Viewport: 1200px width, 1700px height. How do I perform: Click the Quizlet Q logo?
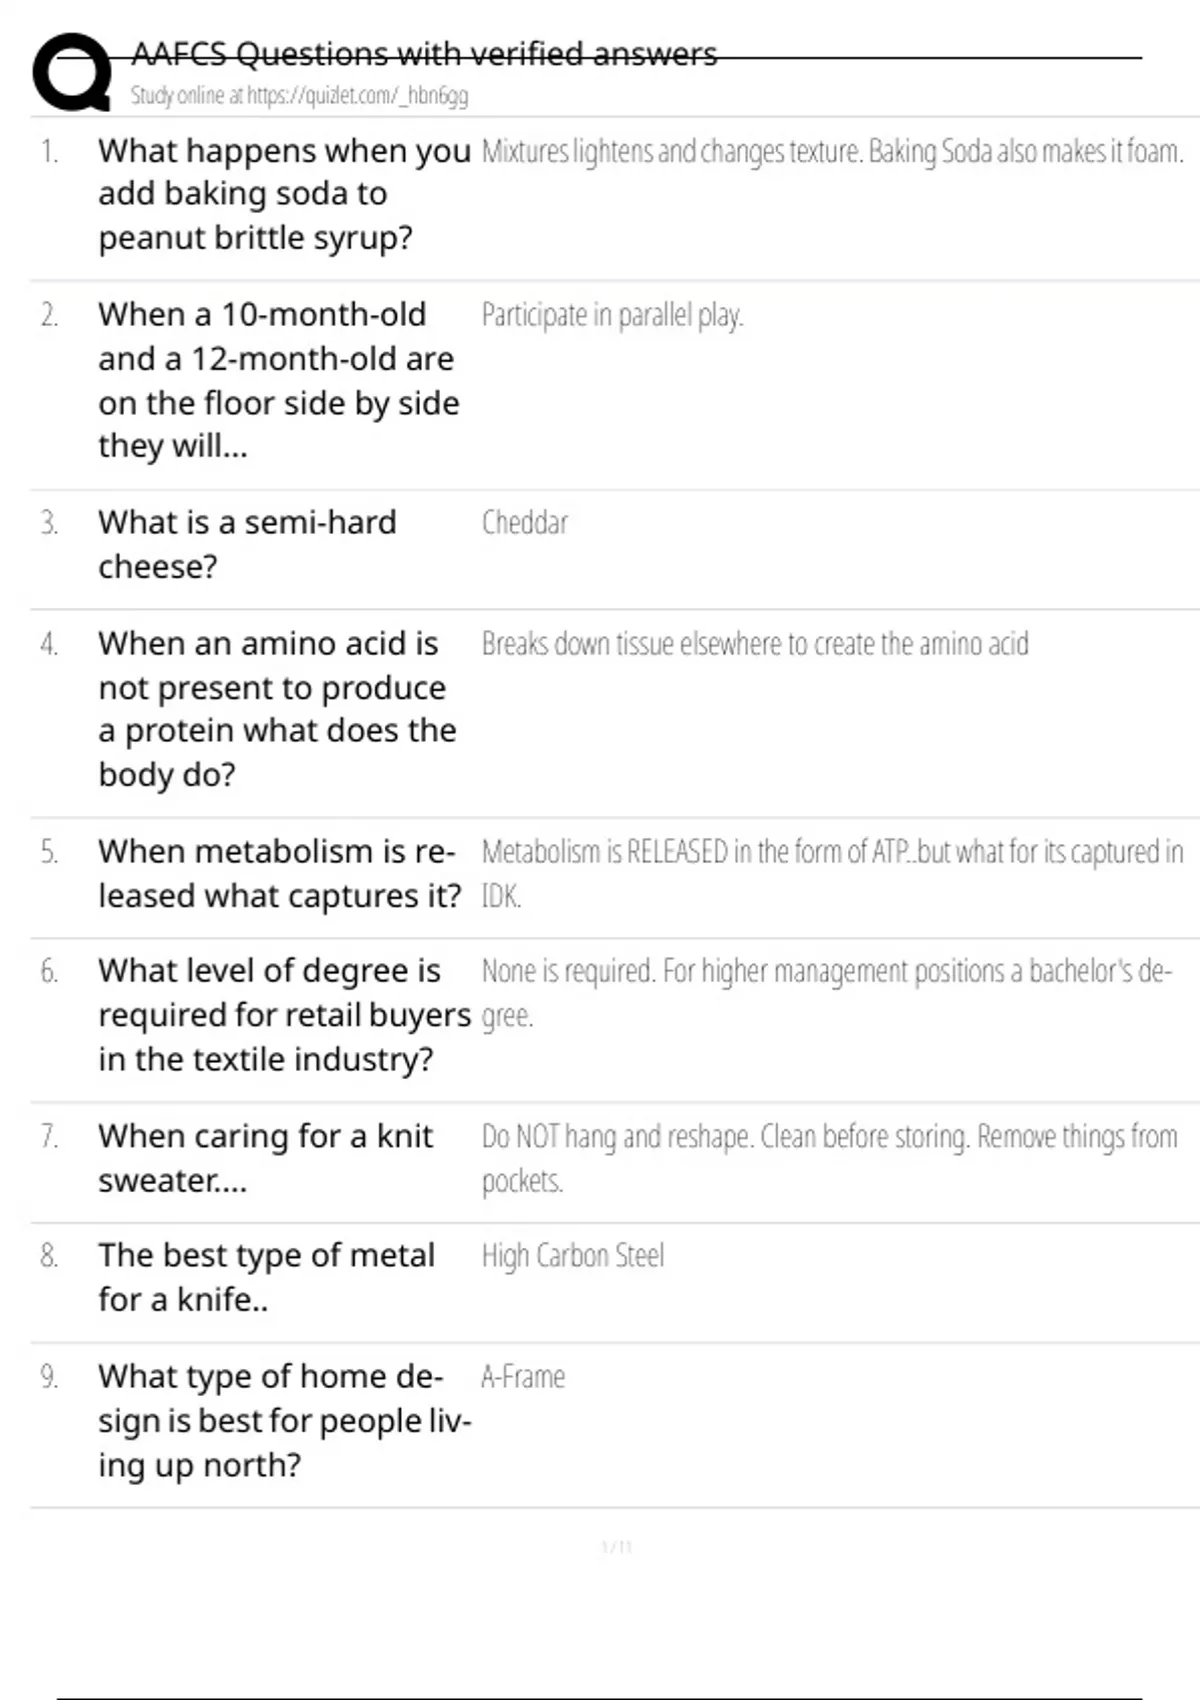pos(72,72)
